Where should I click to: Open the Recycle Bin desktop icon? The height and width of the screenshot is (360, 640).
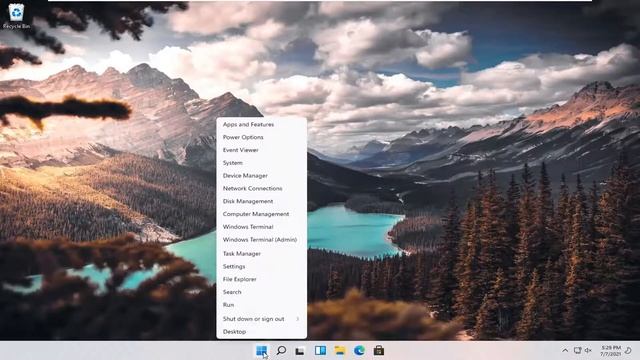[16, 16]
